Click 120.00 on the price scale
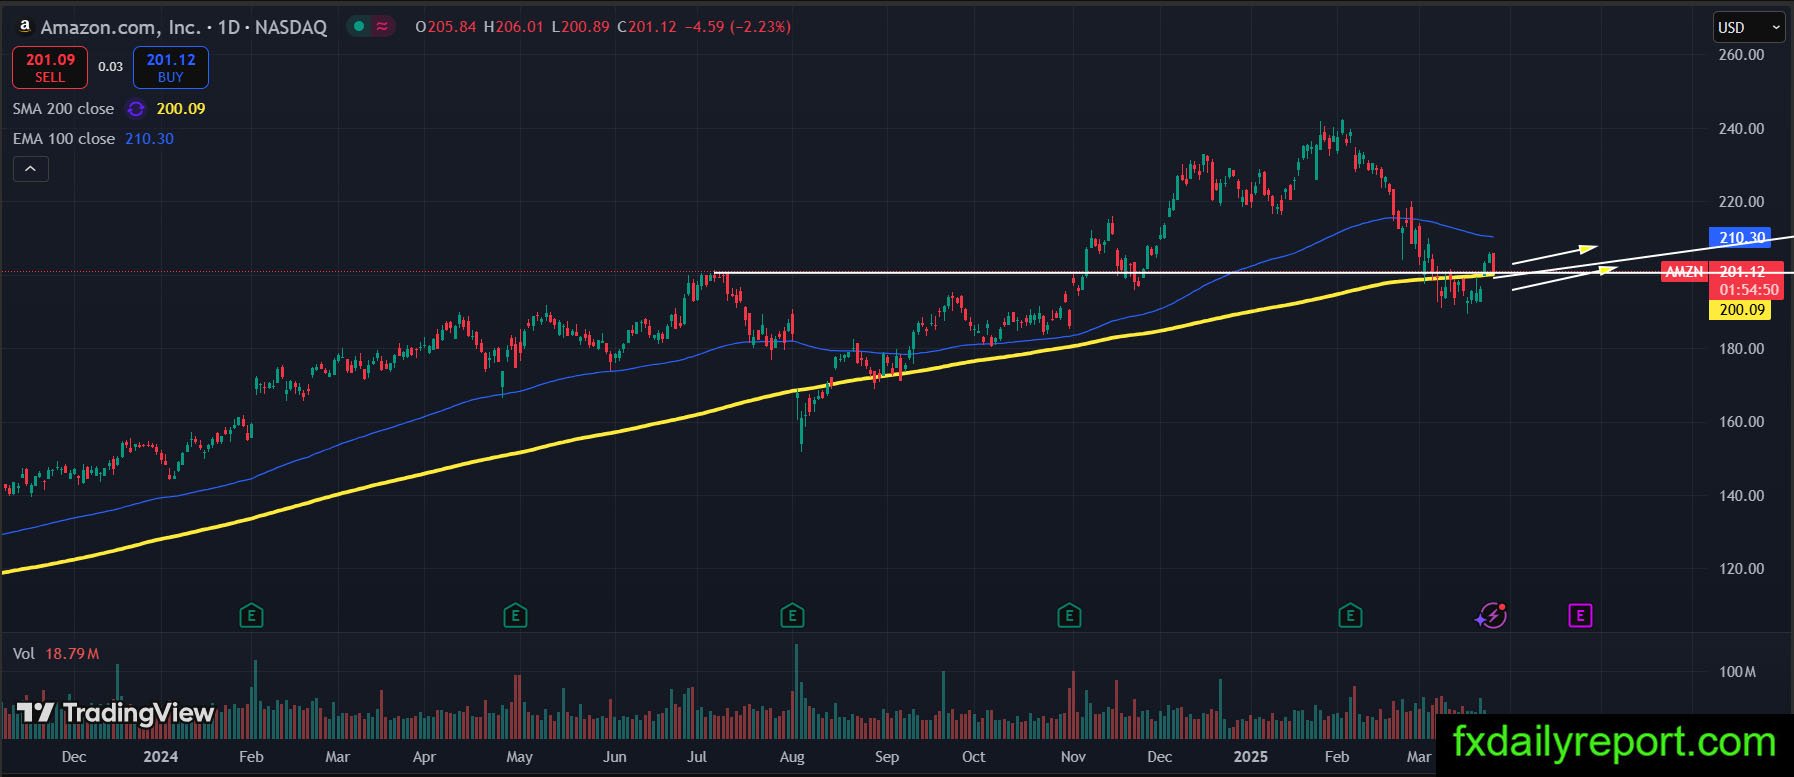Screen dimensions: 1794x777 click(1742, 569)
